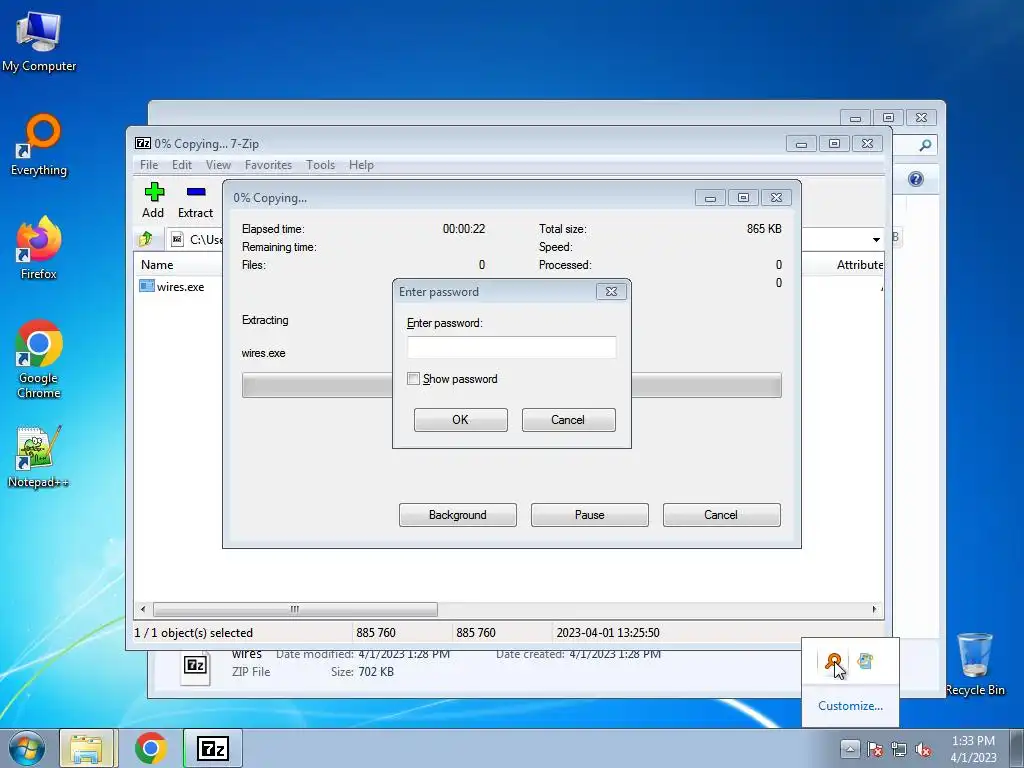The image size is (1024, 768).
Task: Open My Computer desktop icon
Action: pos(39,40)
